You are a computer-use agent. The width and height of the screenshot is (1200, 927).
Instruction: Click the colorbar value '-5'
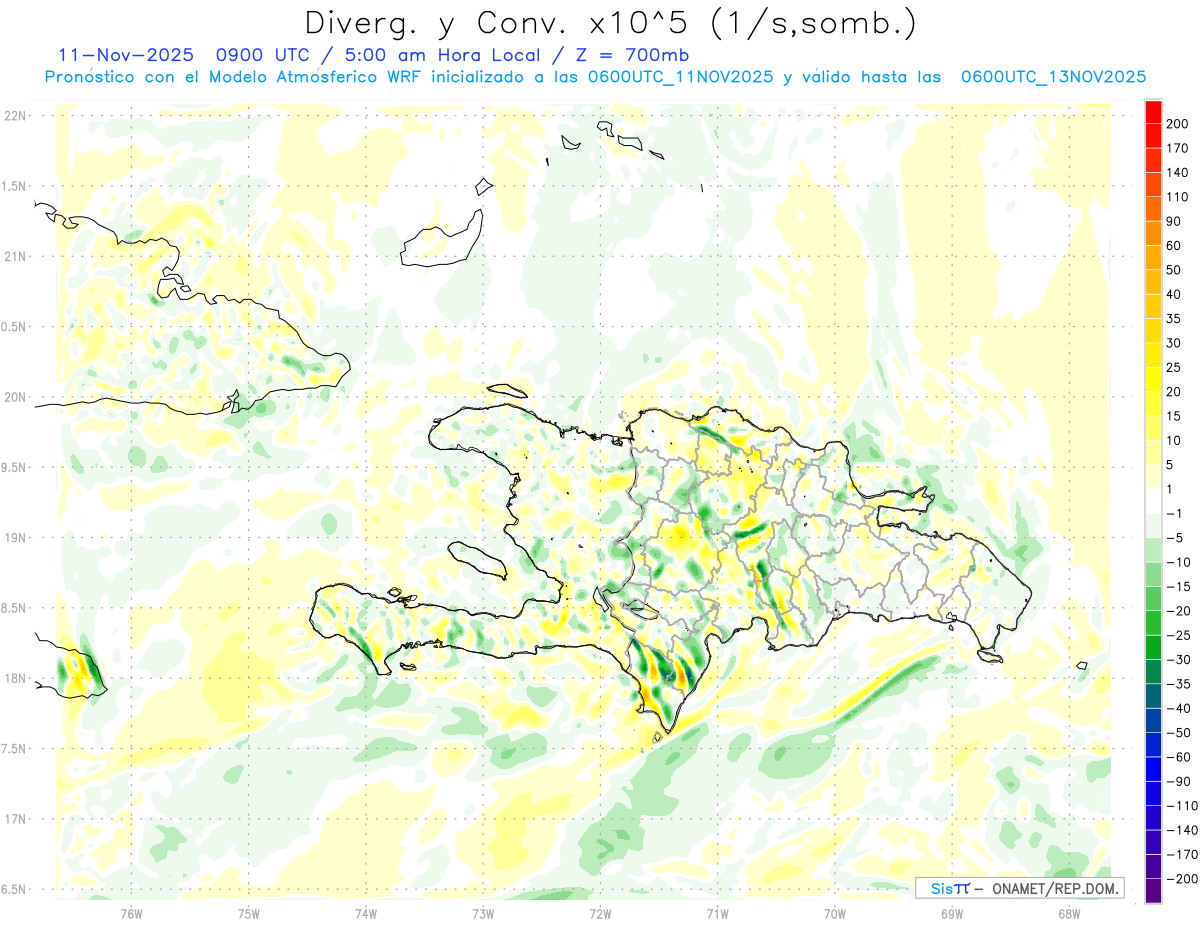1175,538
